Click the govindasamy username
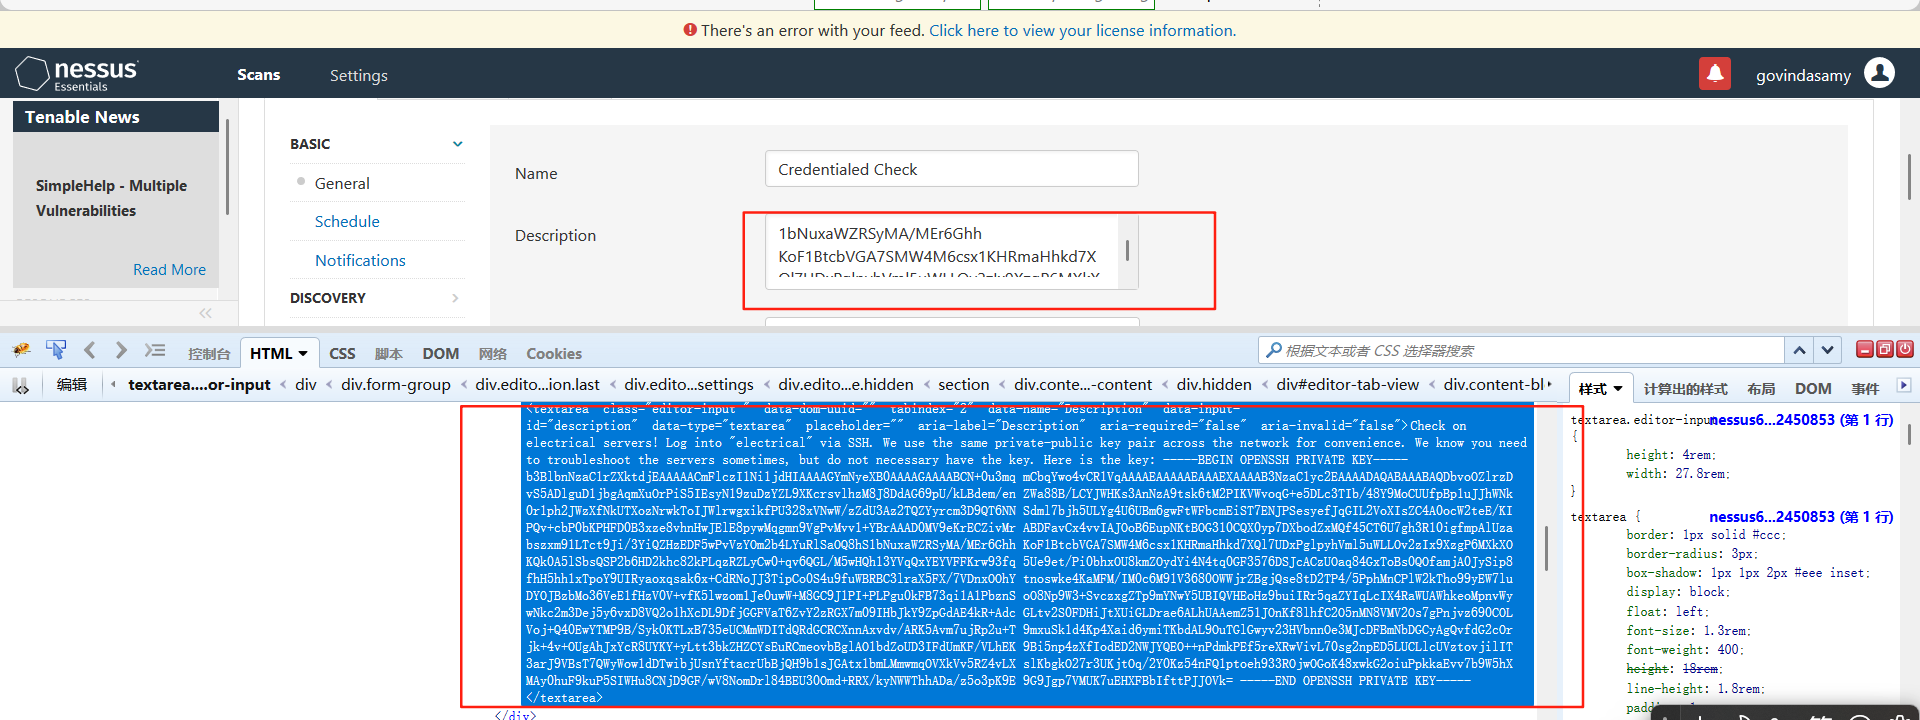Screen dimensions: 1920x720 pyautogui.click(x=1803, y=75)
